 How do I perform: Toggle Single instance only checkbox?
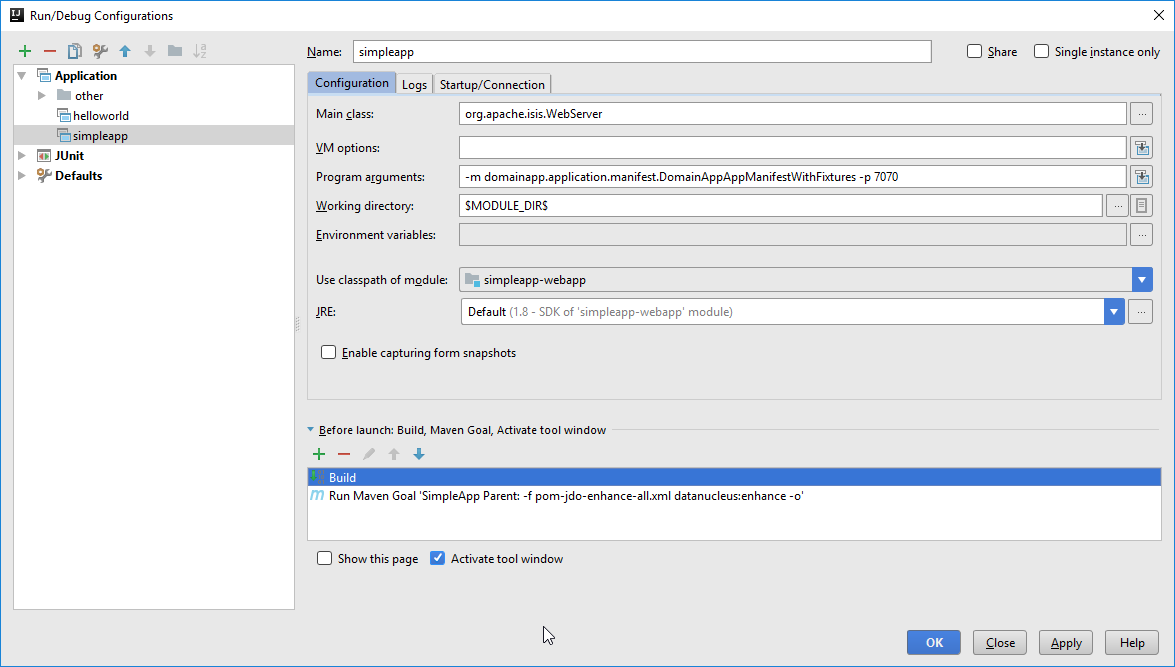pos(1042,52)
